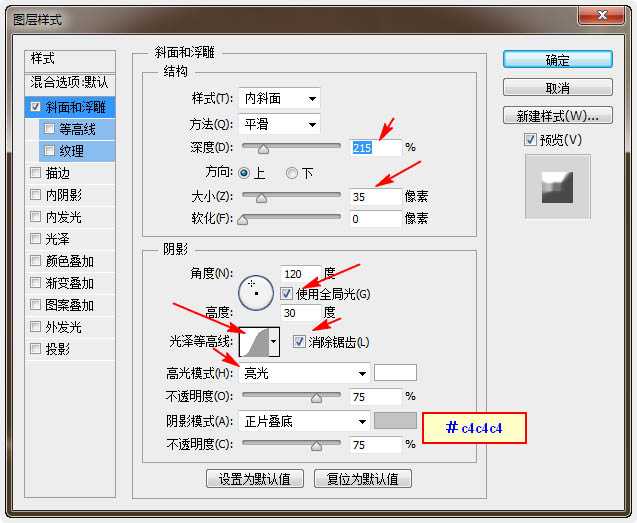Enable the 图案叠加 checkbox
Screen dimensions: 637x523
click(35, 304)
